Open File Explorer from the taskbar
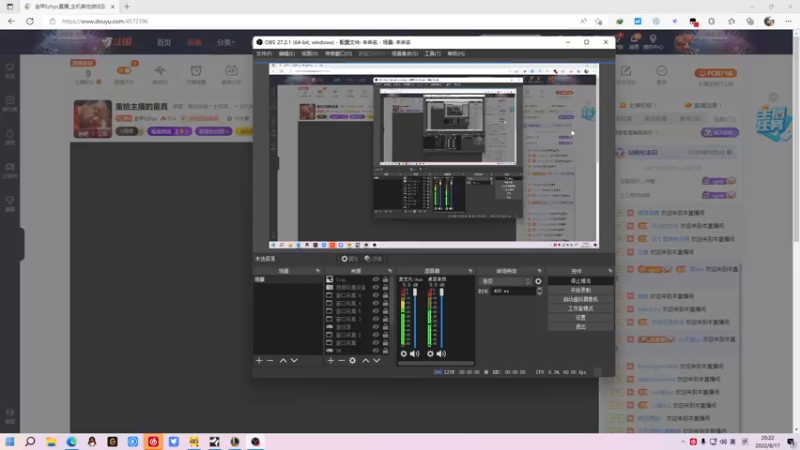Viewport: 800px width, 450px height. click(x=51, y=442)
